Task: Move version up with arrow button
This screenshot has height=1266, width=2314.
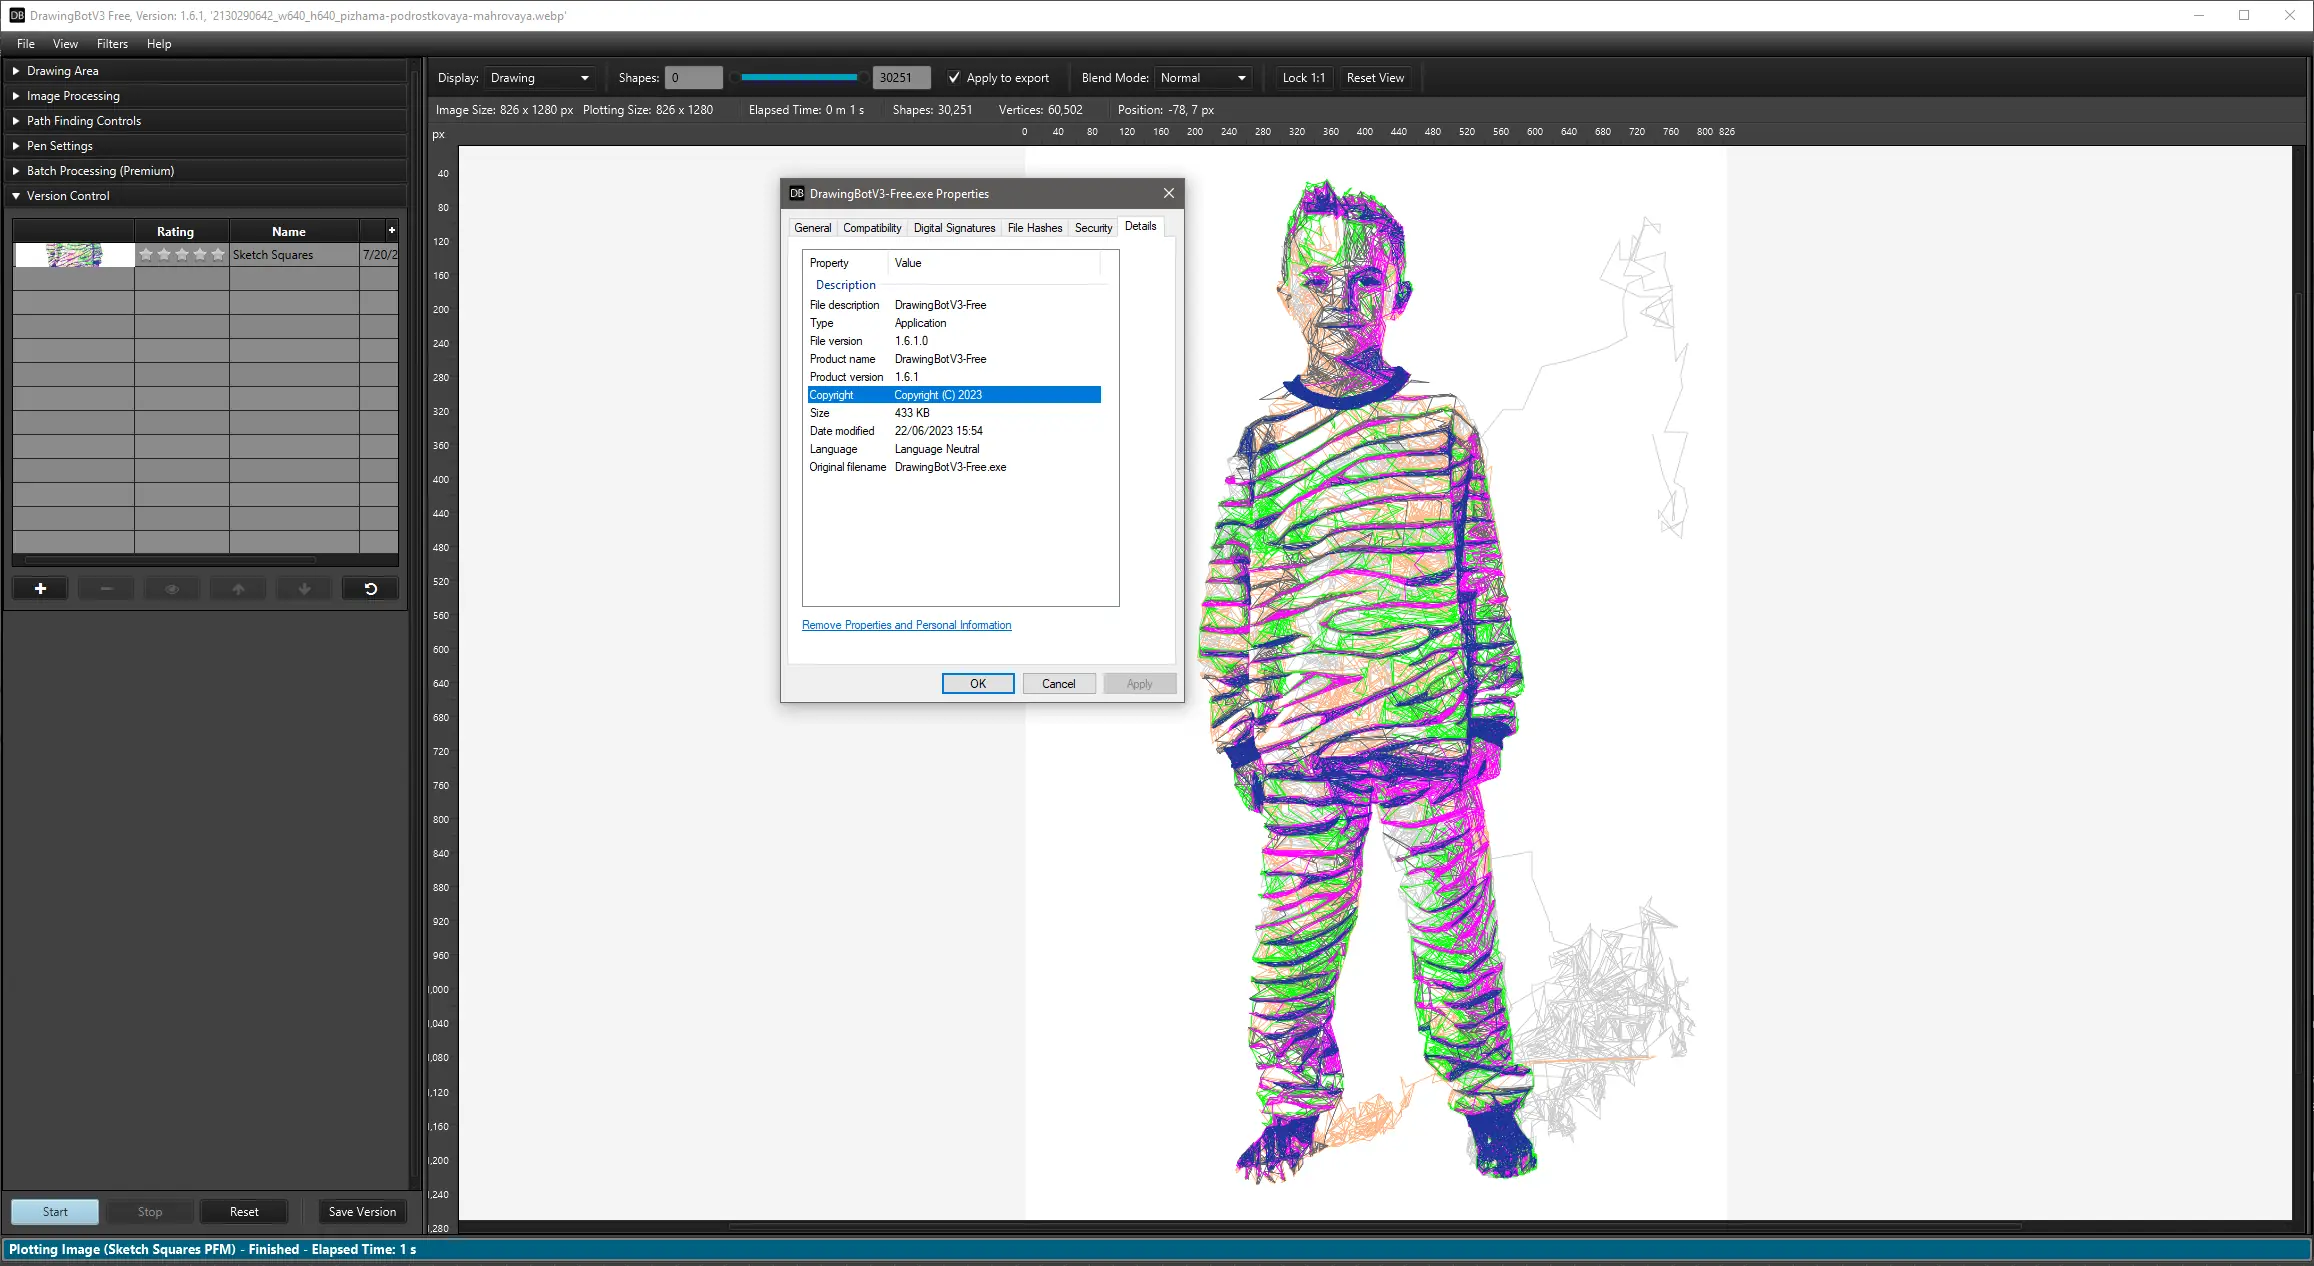Action: coord(238,589)
